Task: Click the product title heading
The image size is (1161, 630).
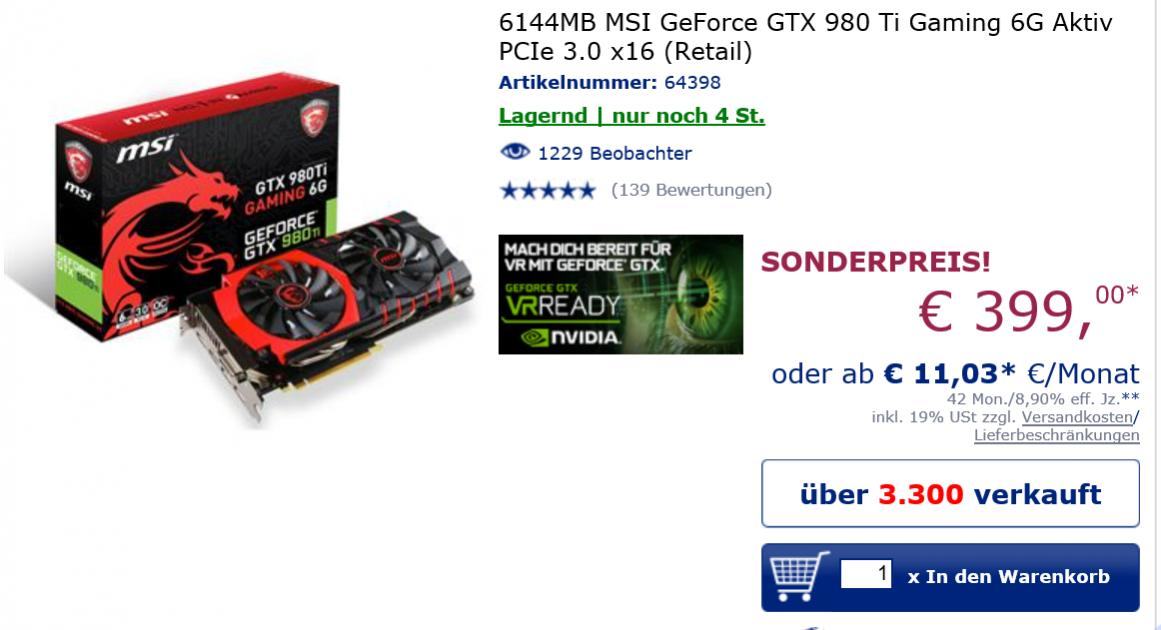Action: (x=806, y=37)
